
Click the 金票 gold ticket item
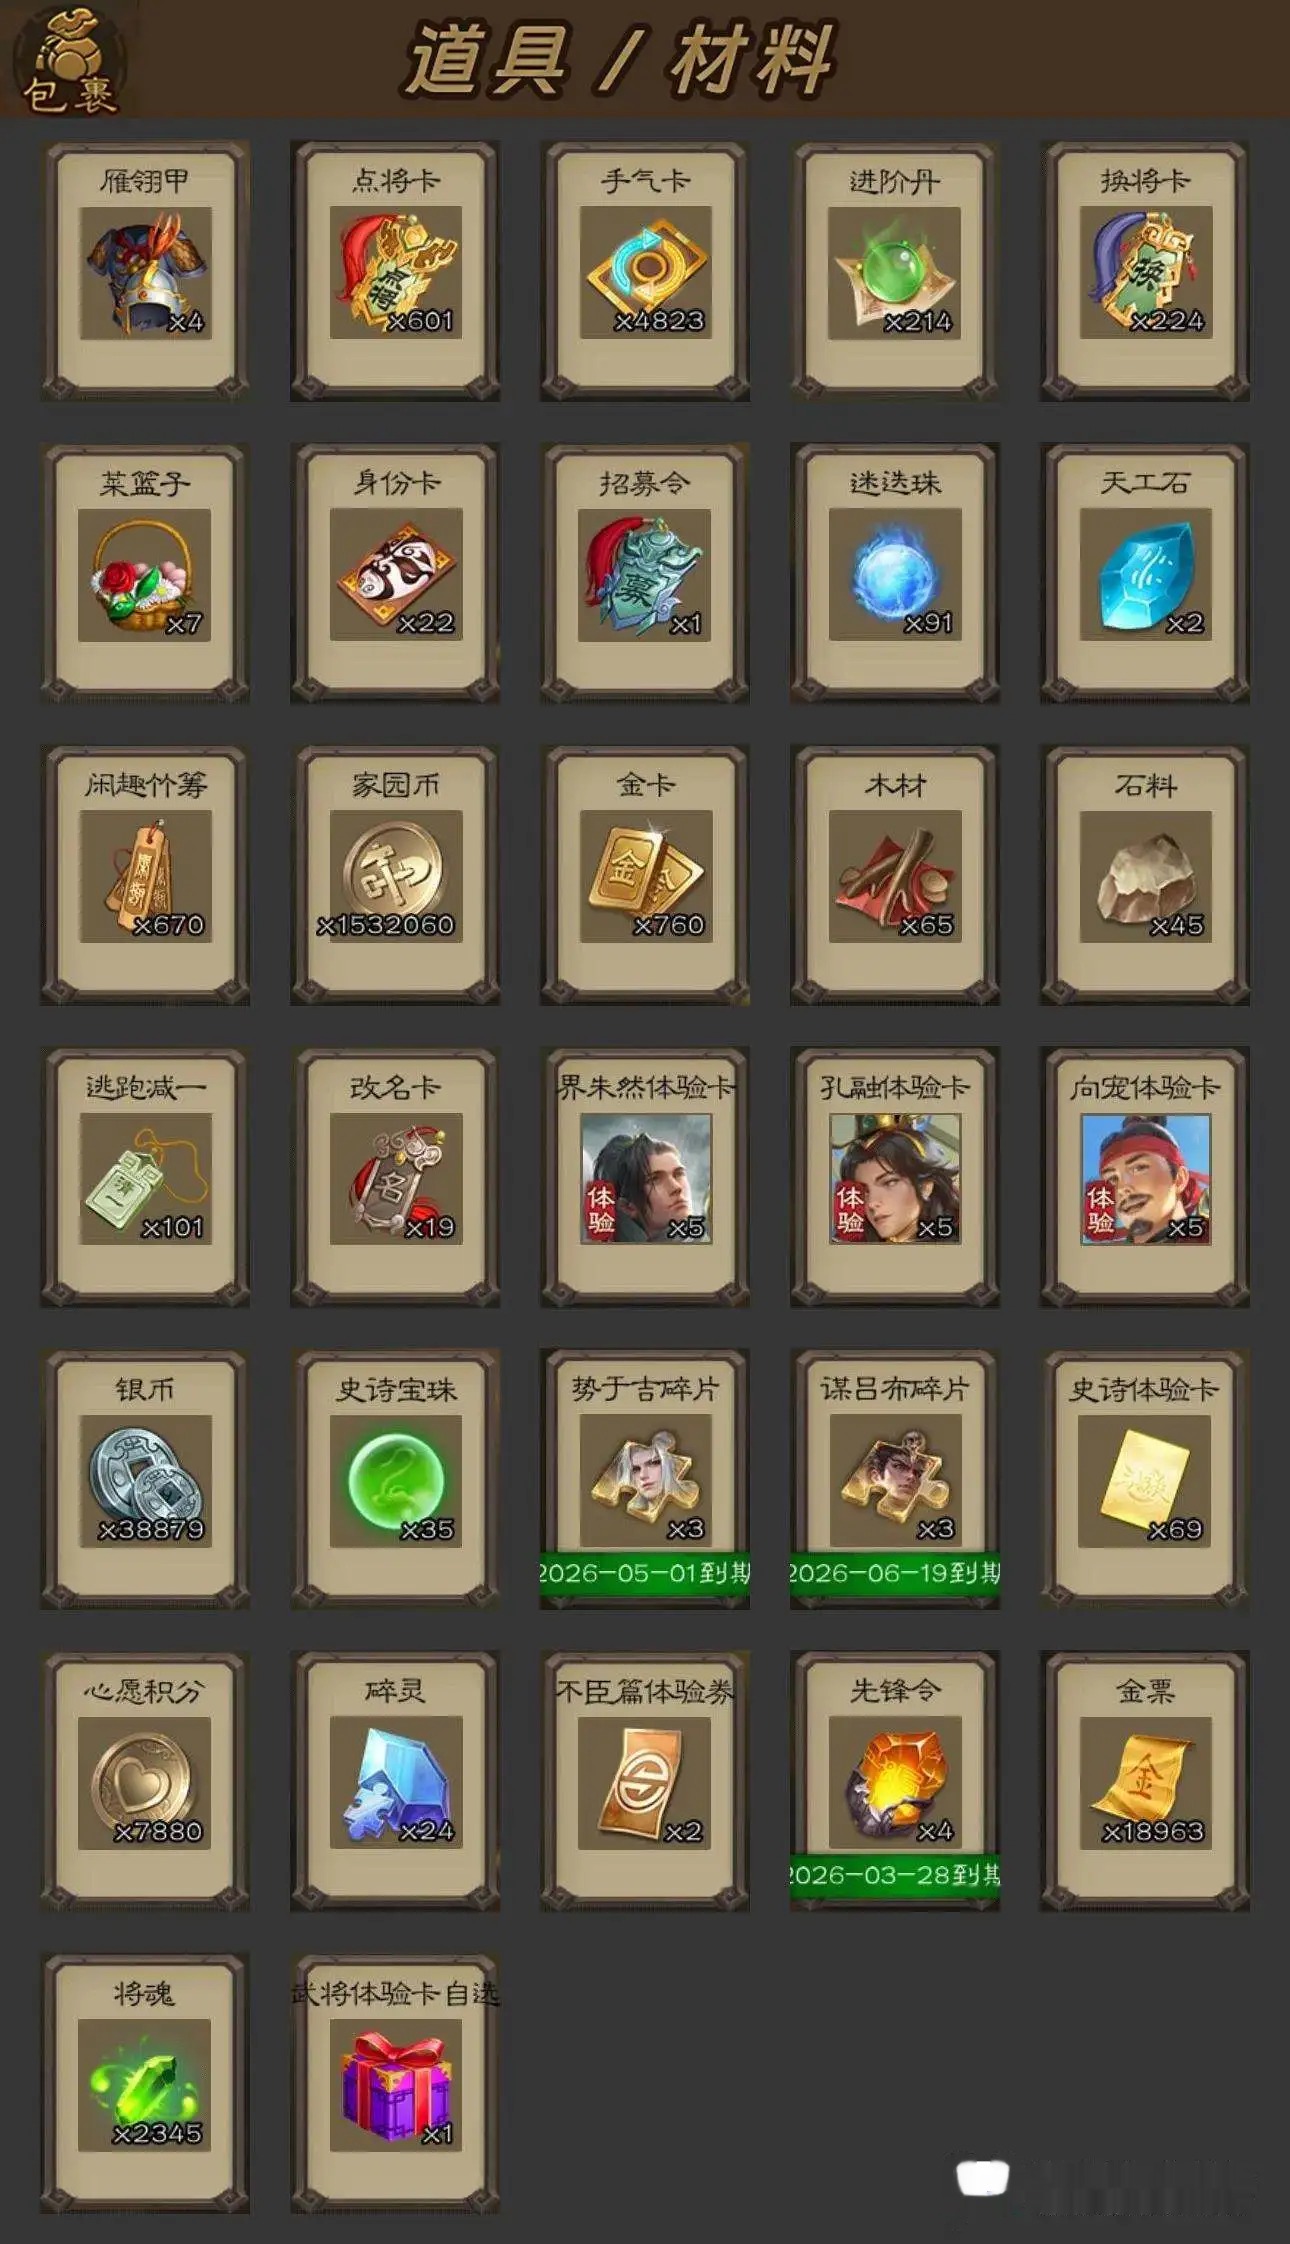pos(1145,1782)
